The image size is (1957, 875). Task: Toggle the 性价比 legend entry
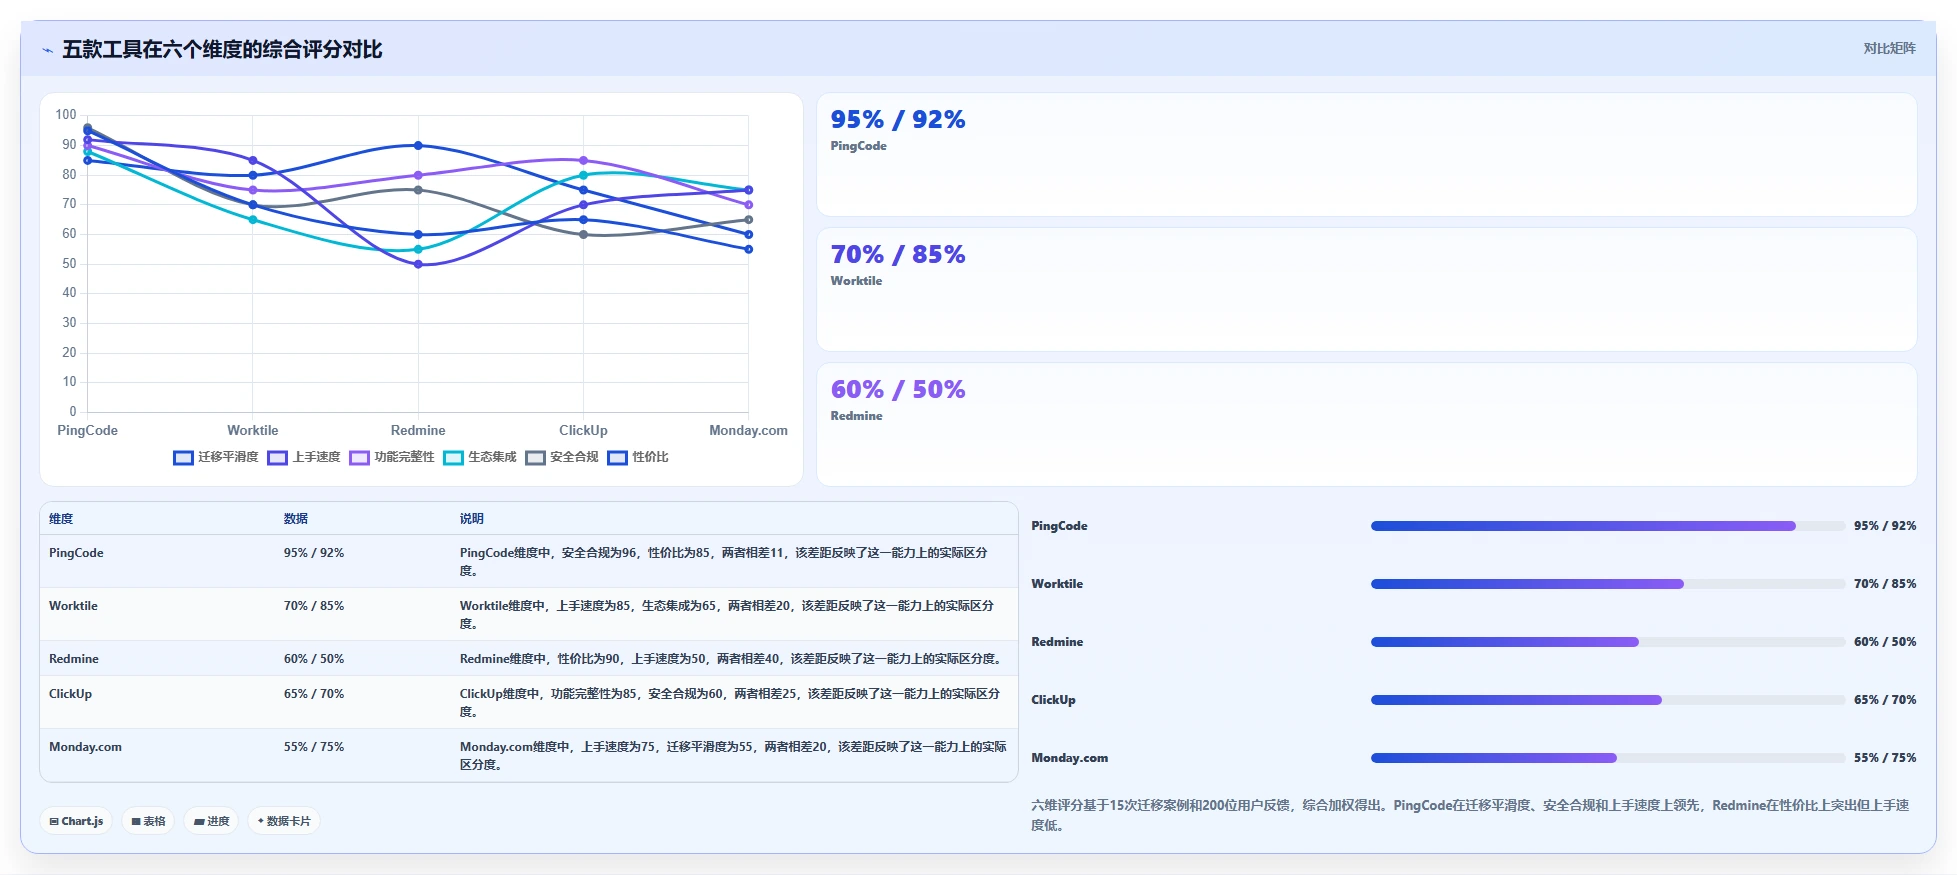pyautogui.click(x=638, y=457)
